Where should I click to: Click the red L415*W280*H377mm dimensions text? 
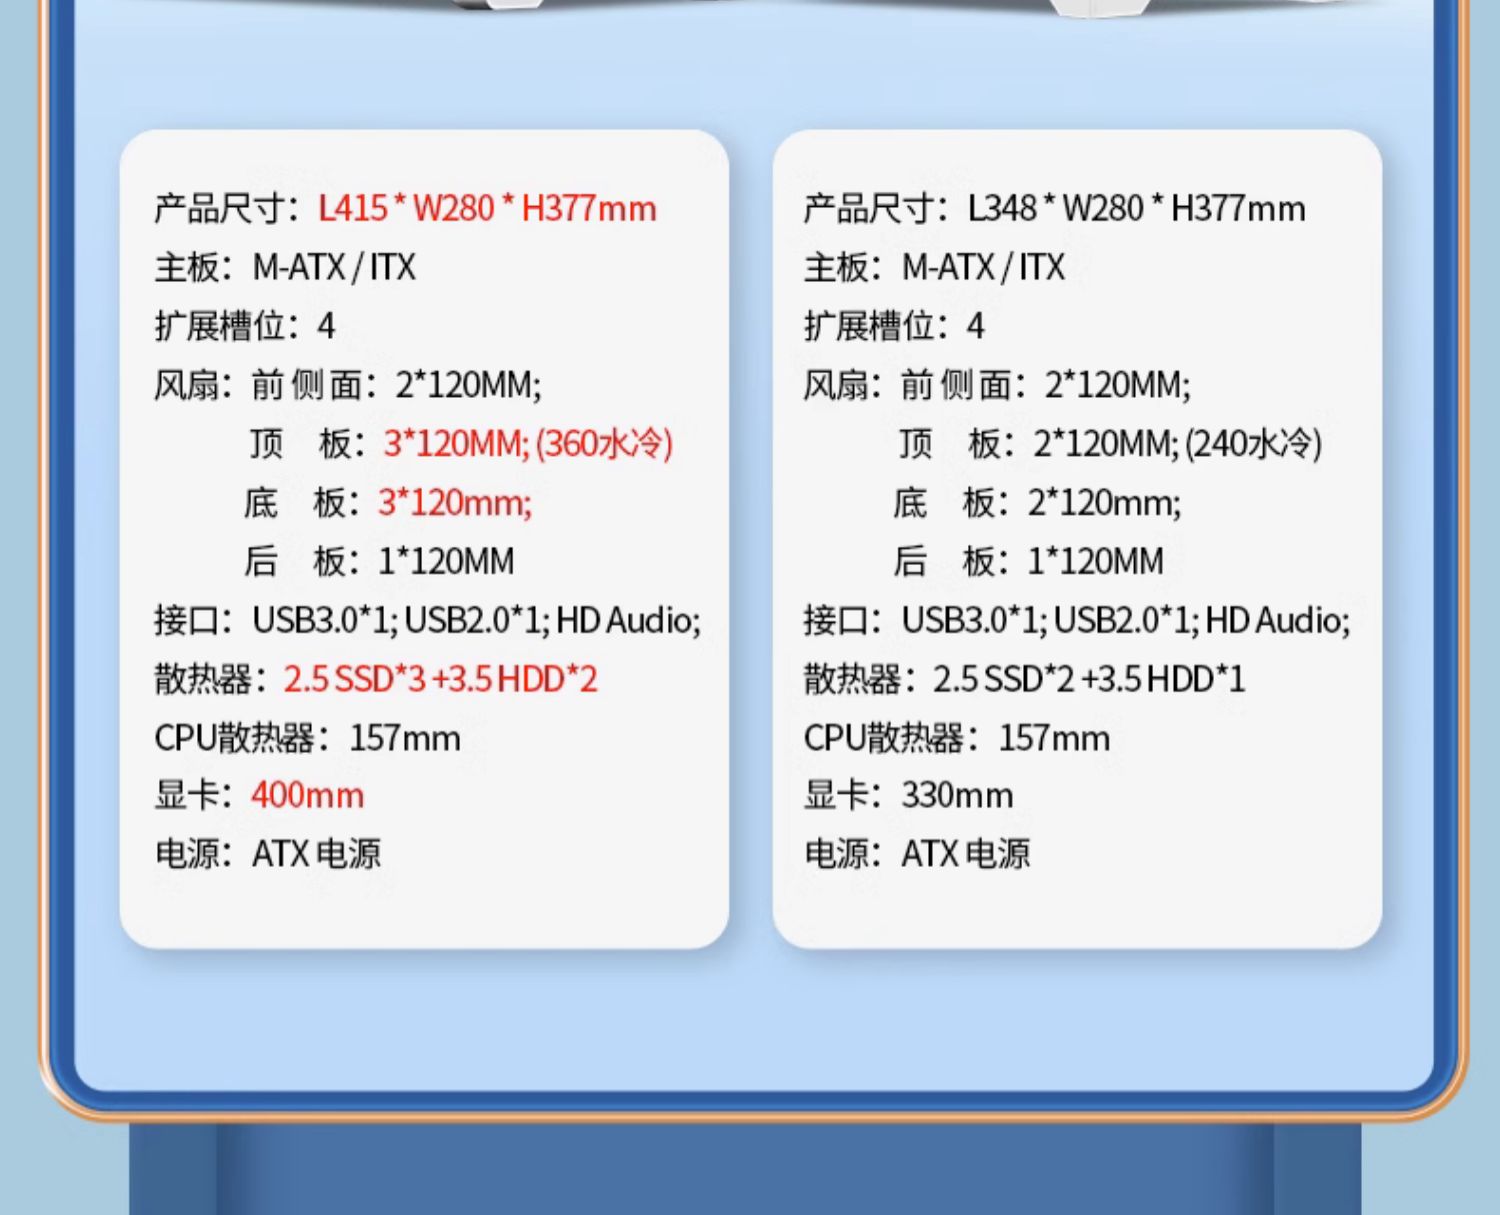click(x=487, y=209)
